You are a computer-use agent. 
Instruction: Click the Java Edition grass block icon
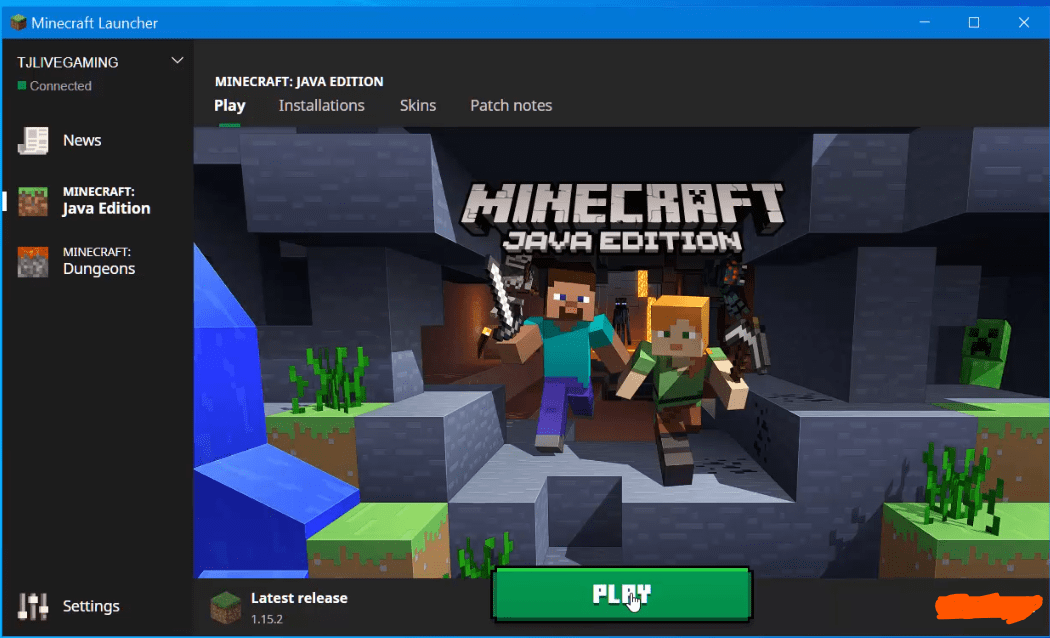click(x=33, y=202)
